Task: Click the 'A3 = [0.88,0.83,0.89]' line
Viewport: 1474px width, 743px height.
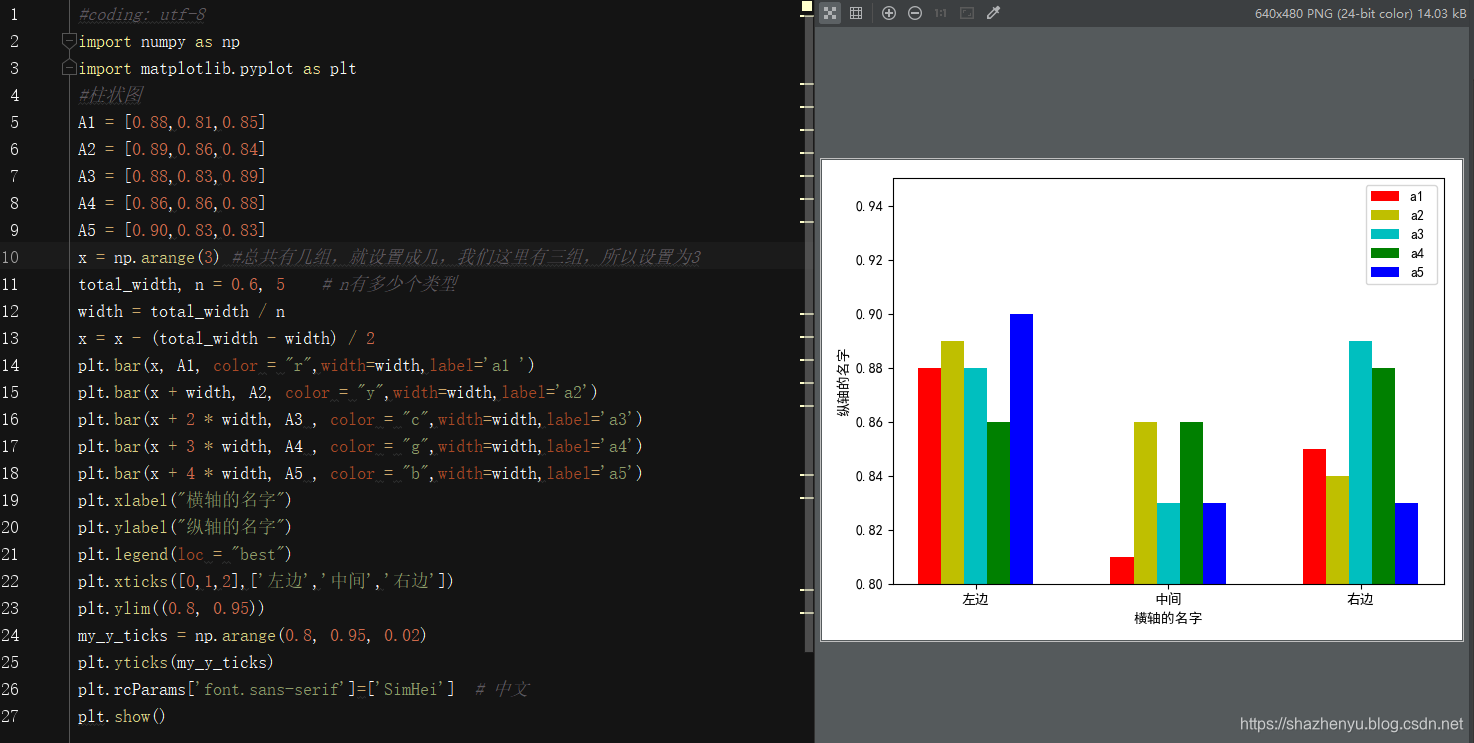Action: [x=172, y=176]
